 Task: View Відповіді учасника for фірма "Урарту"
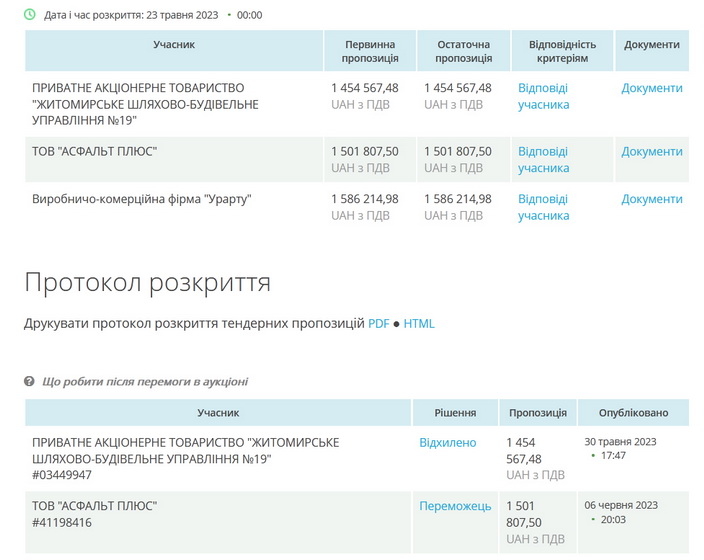pyautogui.click(x=543, y=207)
